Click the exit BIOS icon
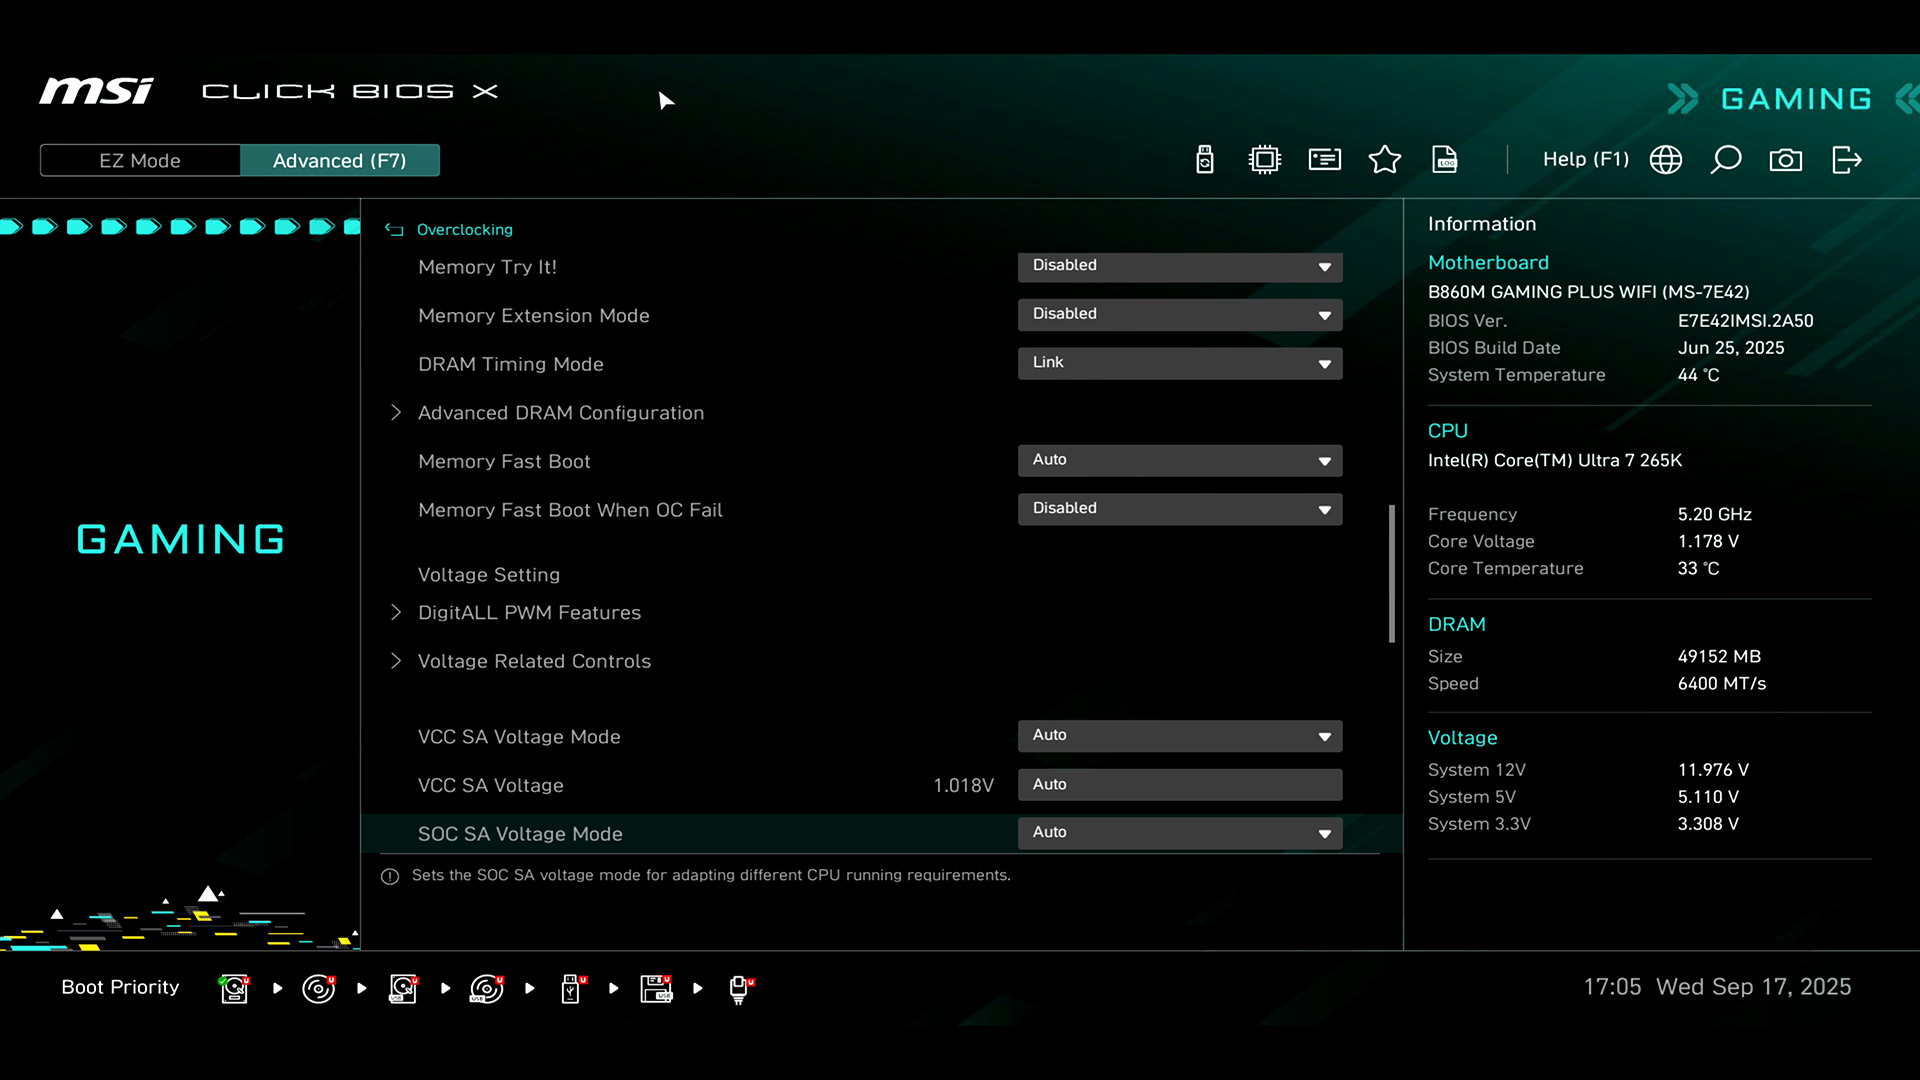 (x=1846, y=160)
